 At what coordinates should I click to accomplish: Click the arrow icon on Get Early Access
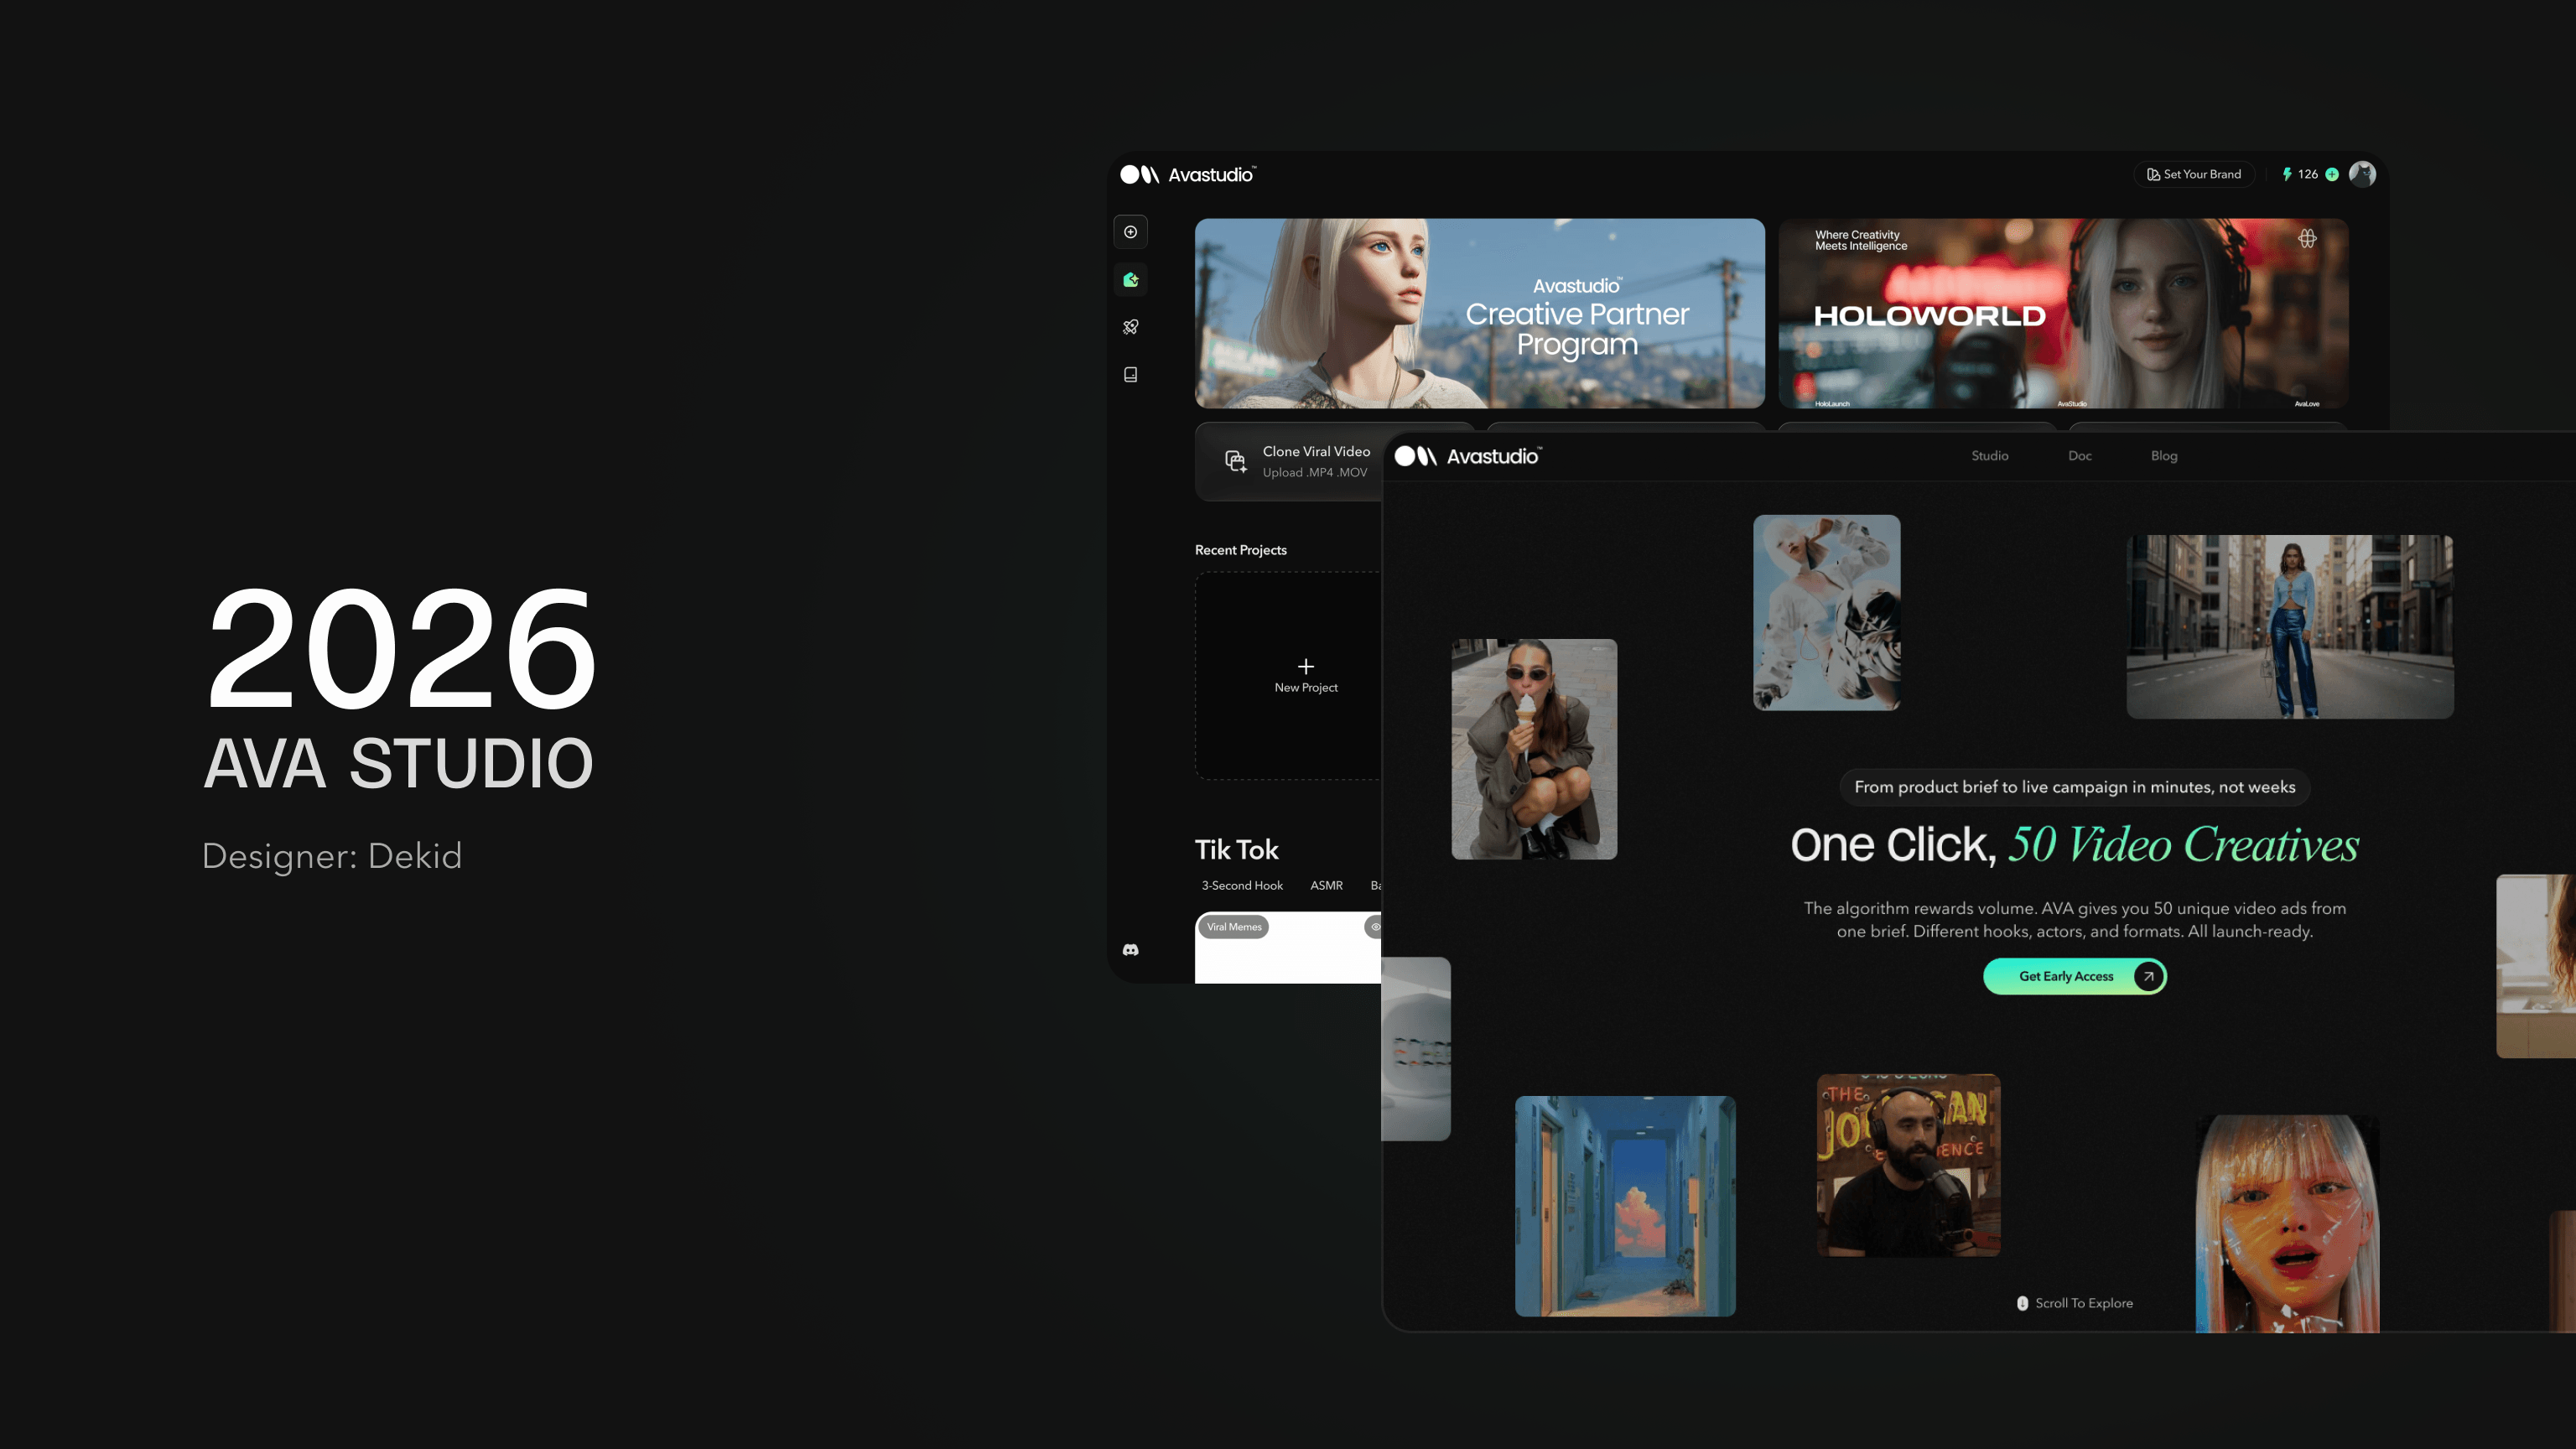(x=2148, y=976)
